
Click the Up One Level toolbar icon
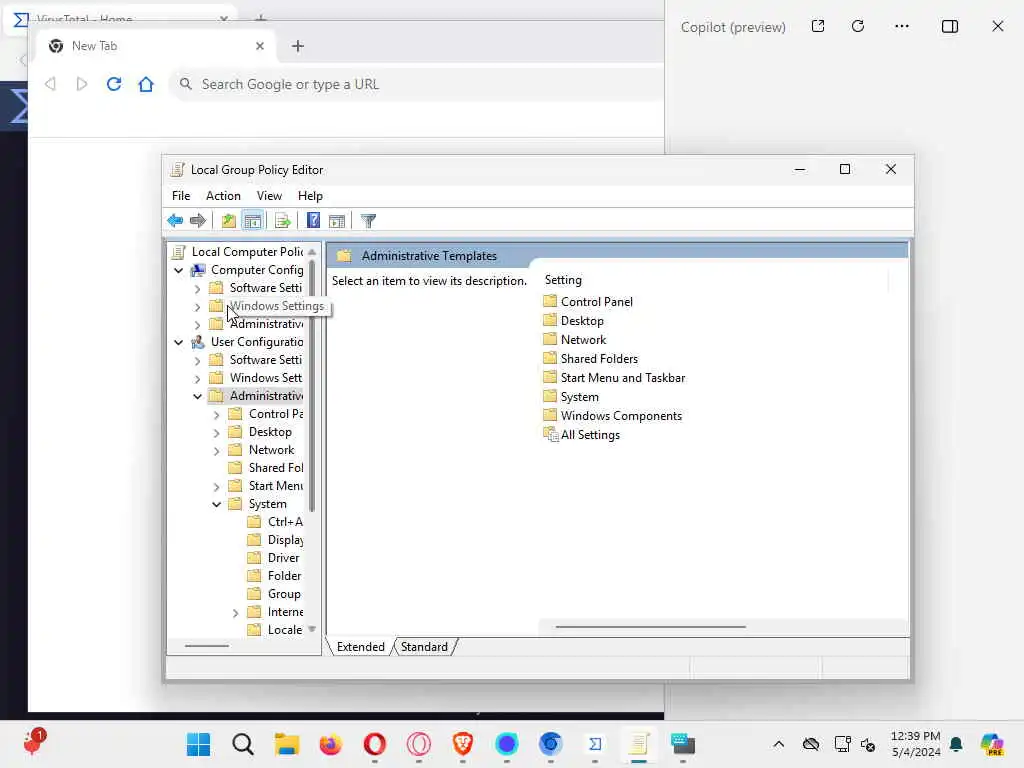pos(228,221)
